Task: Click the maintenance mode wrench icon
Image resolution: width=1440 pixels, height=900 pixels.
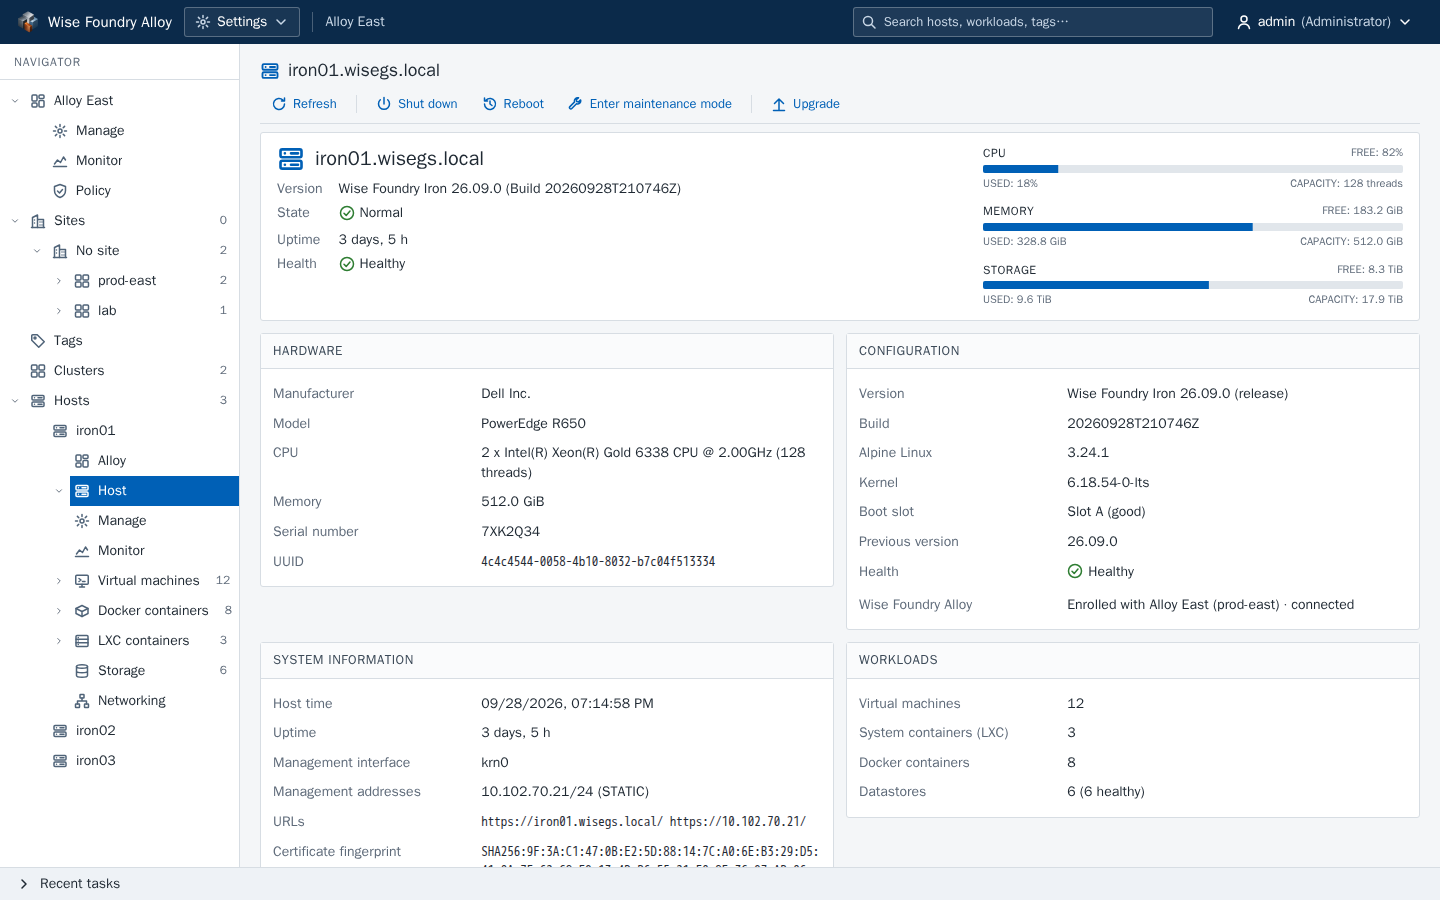Action: [x=575, y=104]
